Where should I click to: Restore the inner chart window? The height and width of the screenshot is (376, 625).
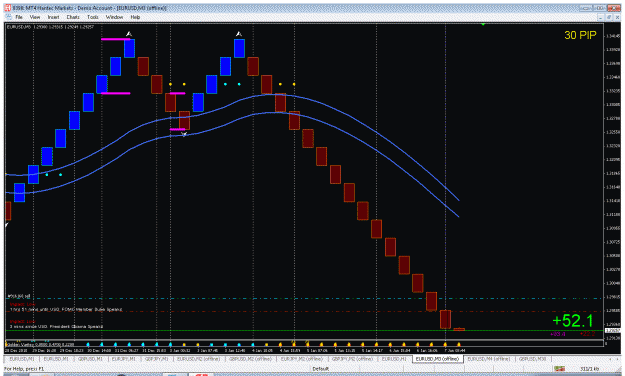(x=609, y=17)
